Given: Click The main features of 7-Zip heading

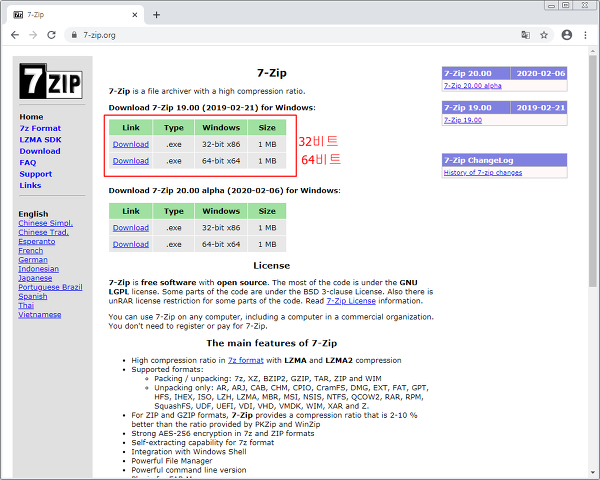Looking at the screenshot, I should click(272, 343).
